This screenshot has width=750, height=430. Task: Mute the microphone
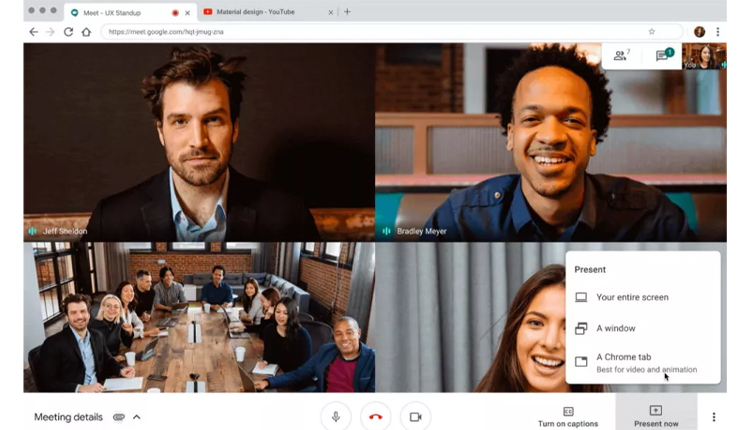(x=335, y=416)
